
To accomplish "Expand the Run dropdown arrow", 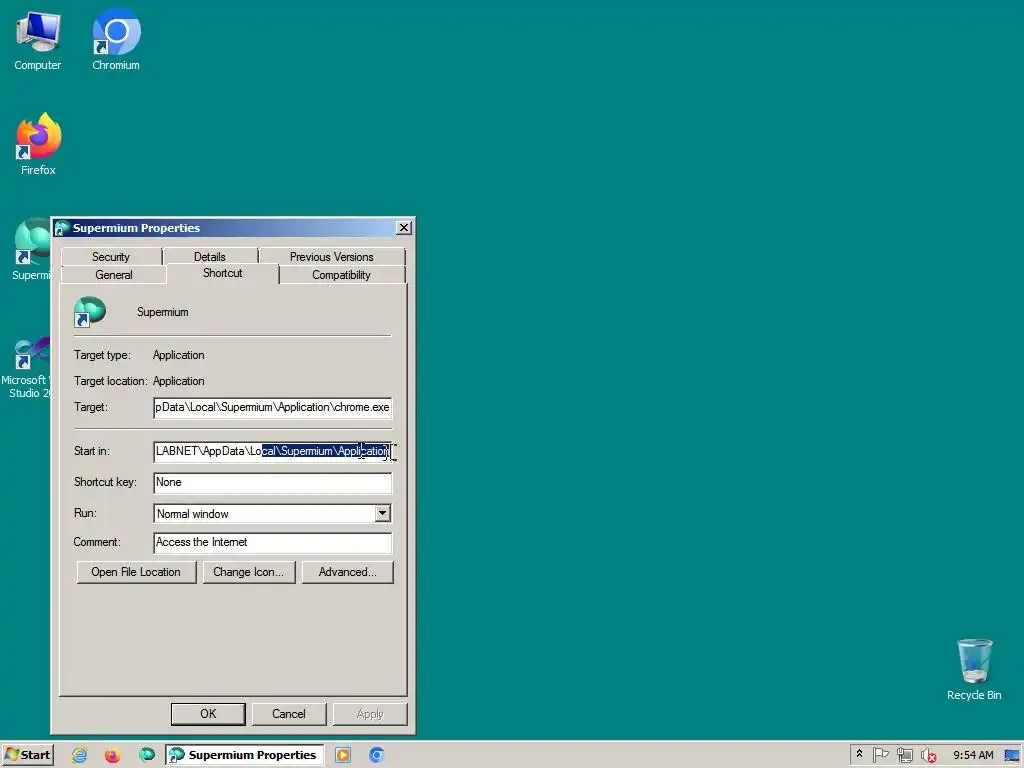I will [383, 513].
